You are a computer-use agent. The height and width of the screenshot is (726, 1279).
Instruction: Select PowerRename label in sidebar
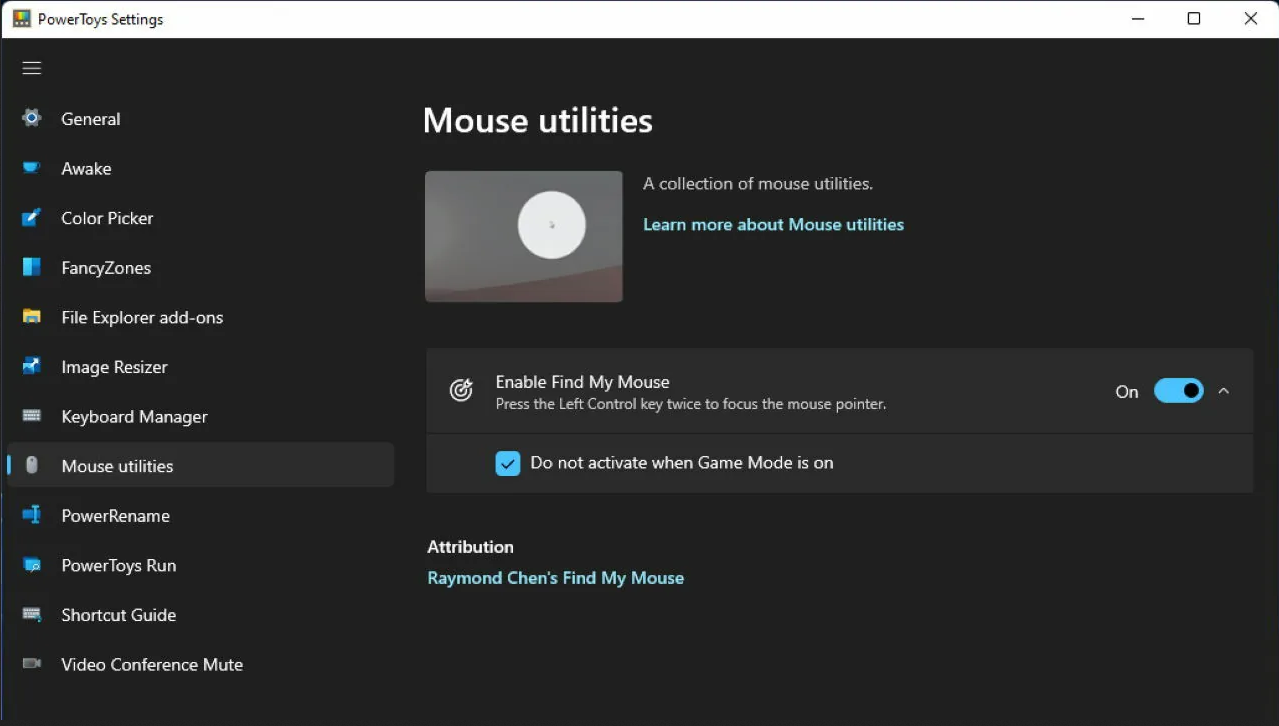(115, 516)
